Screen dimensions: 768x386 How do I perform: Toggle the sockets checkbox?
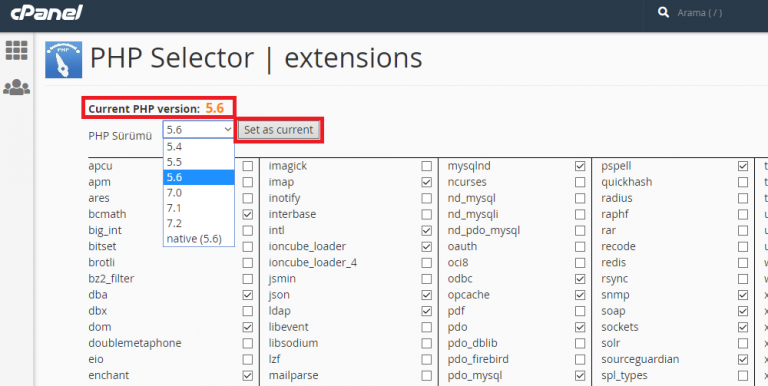(x=743, y=327)
